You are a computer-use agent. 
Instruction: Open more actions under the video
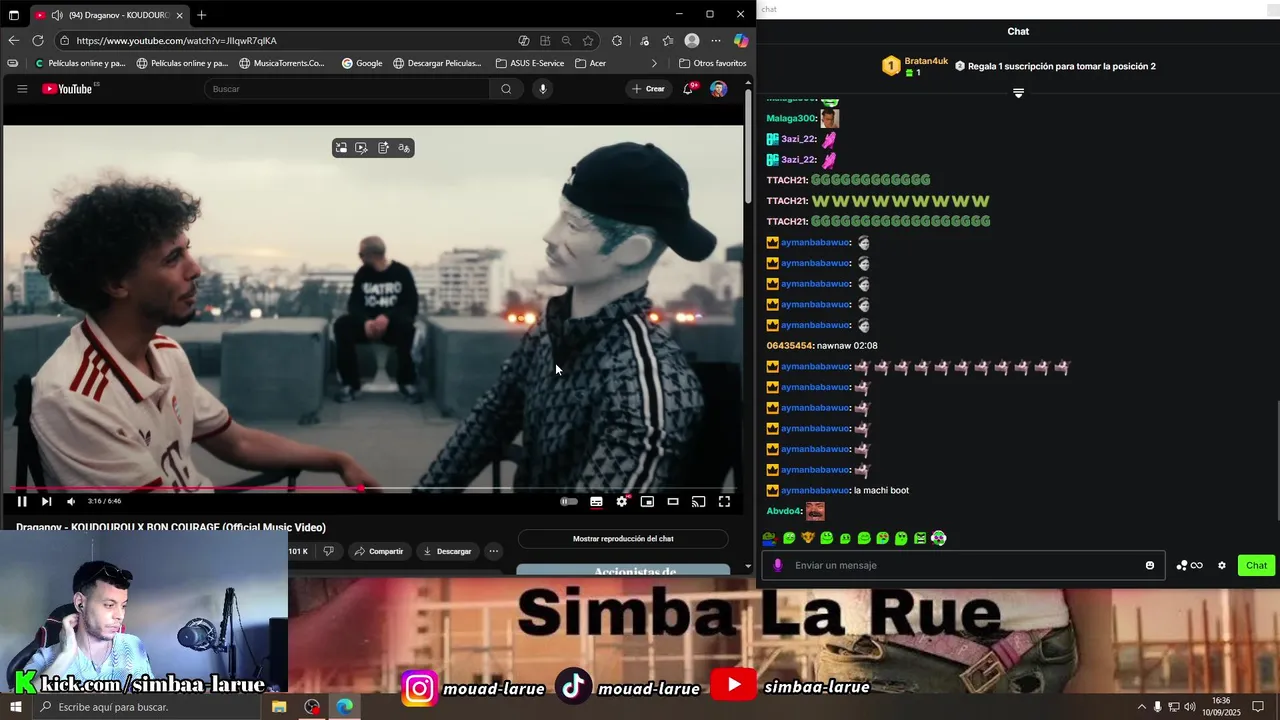[493, 551]
